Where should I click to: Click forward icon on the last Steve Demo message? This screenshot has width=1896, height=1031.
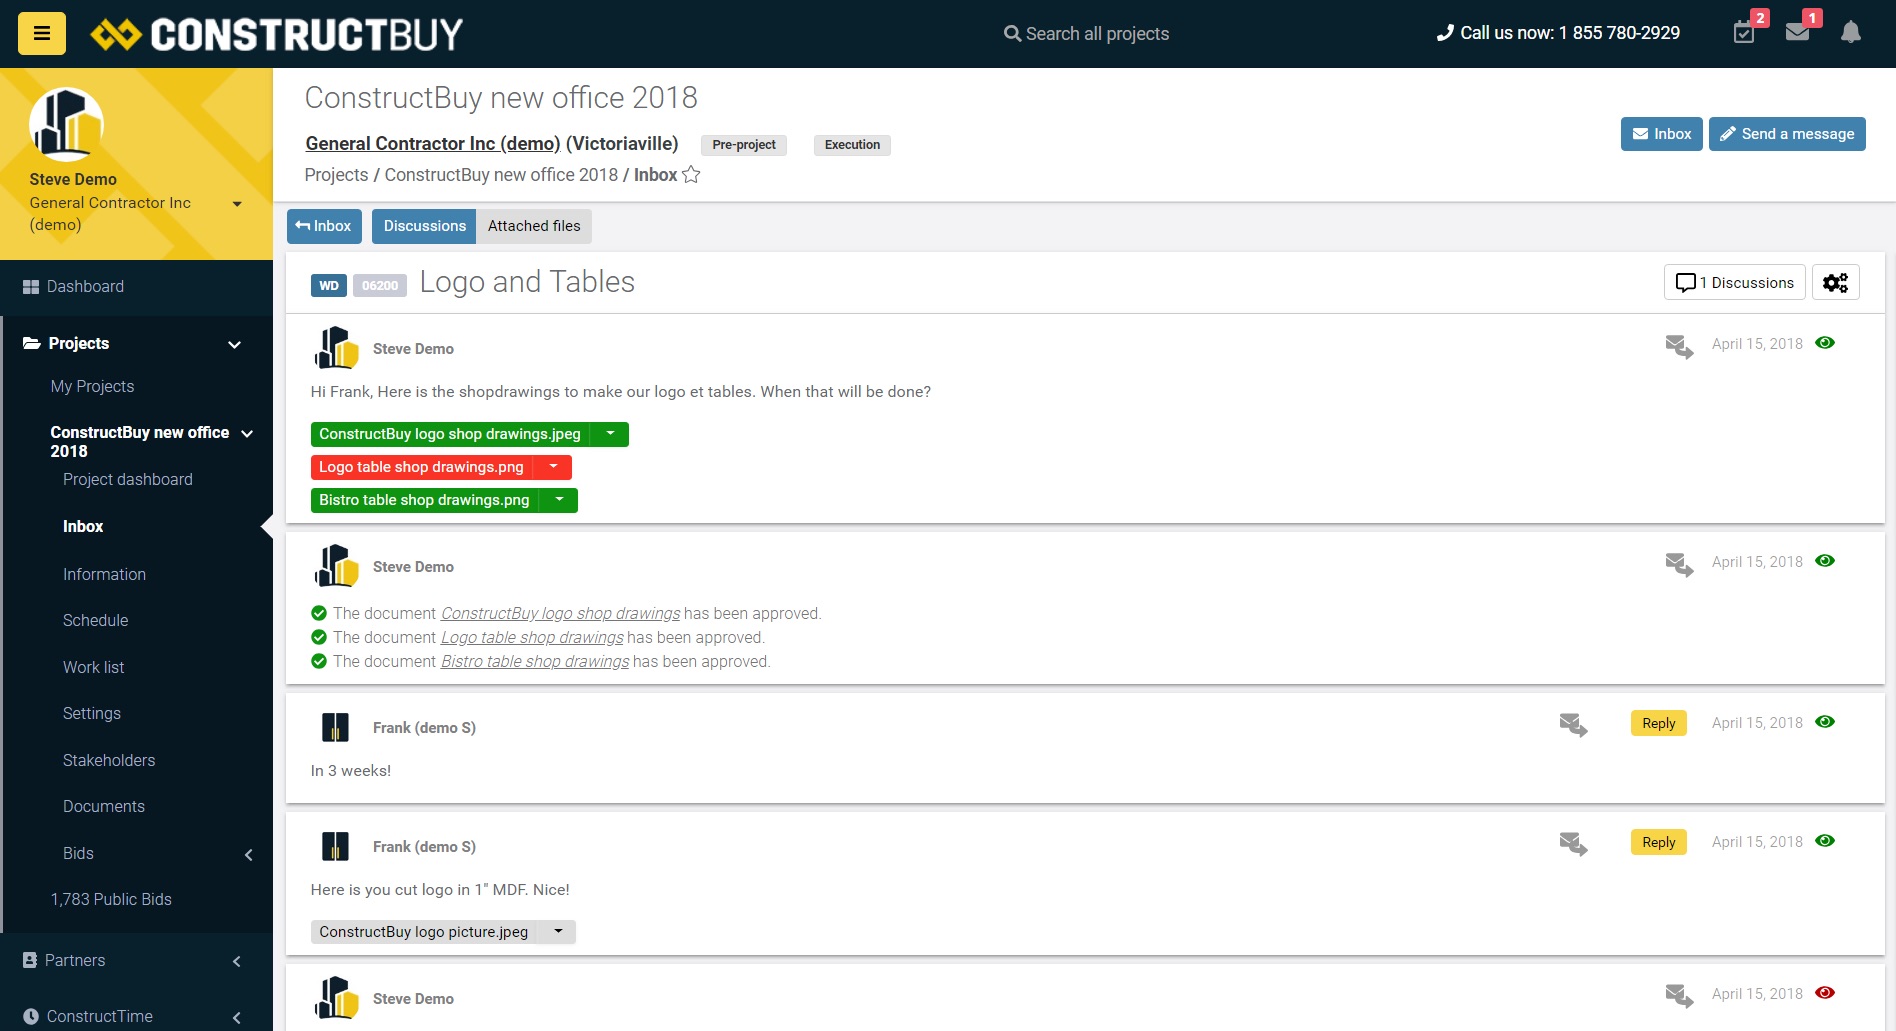1679,996
